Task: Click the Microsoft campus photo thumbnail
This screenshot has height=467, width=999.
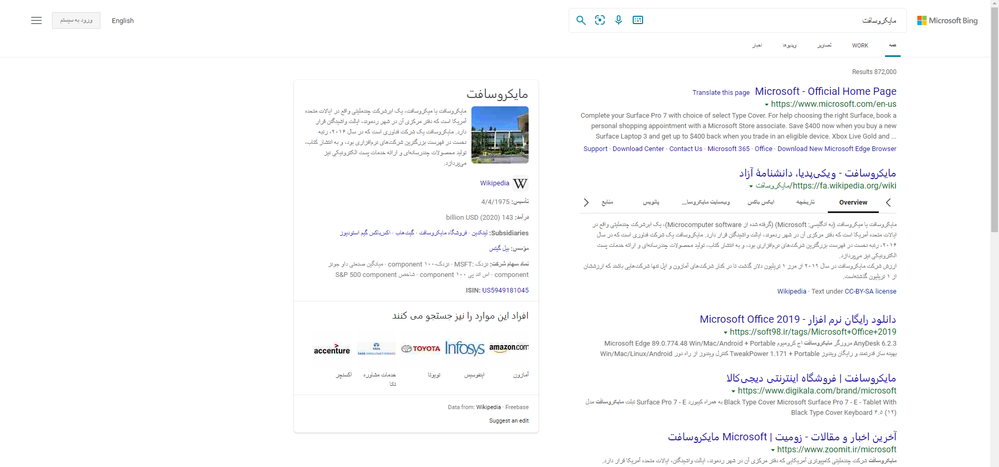Action: pyautogui.click(x=500, y=134)
